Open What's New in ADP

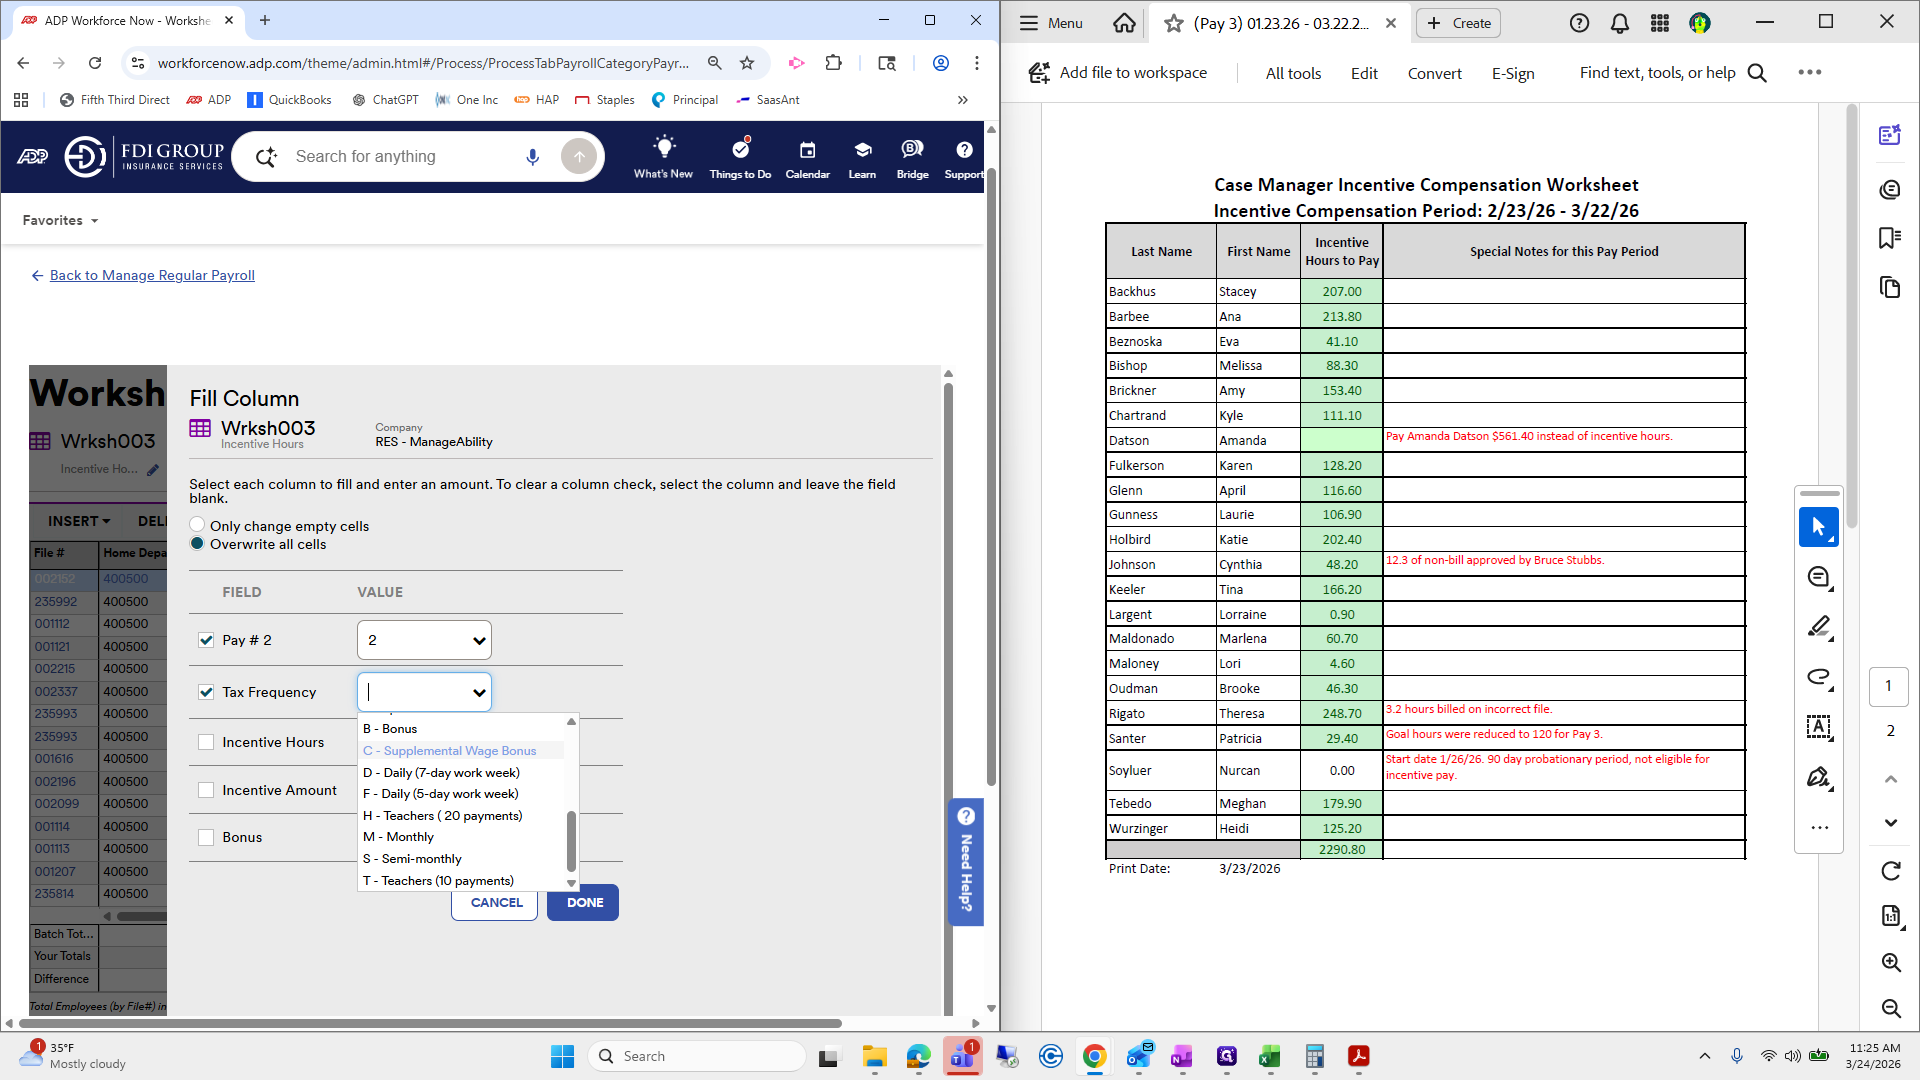point(662,157)
